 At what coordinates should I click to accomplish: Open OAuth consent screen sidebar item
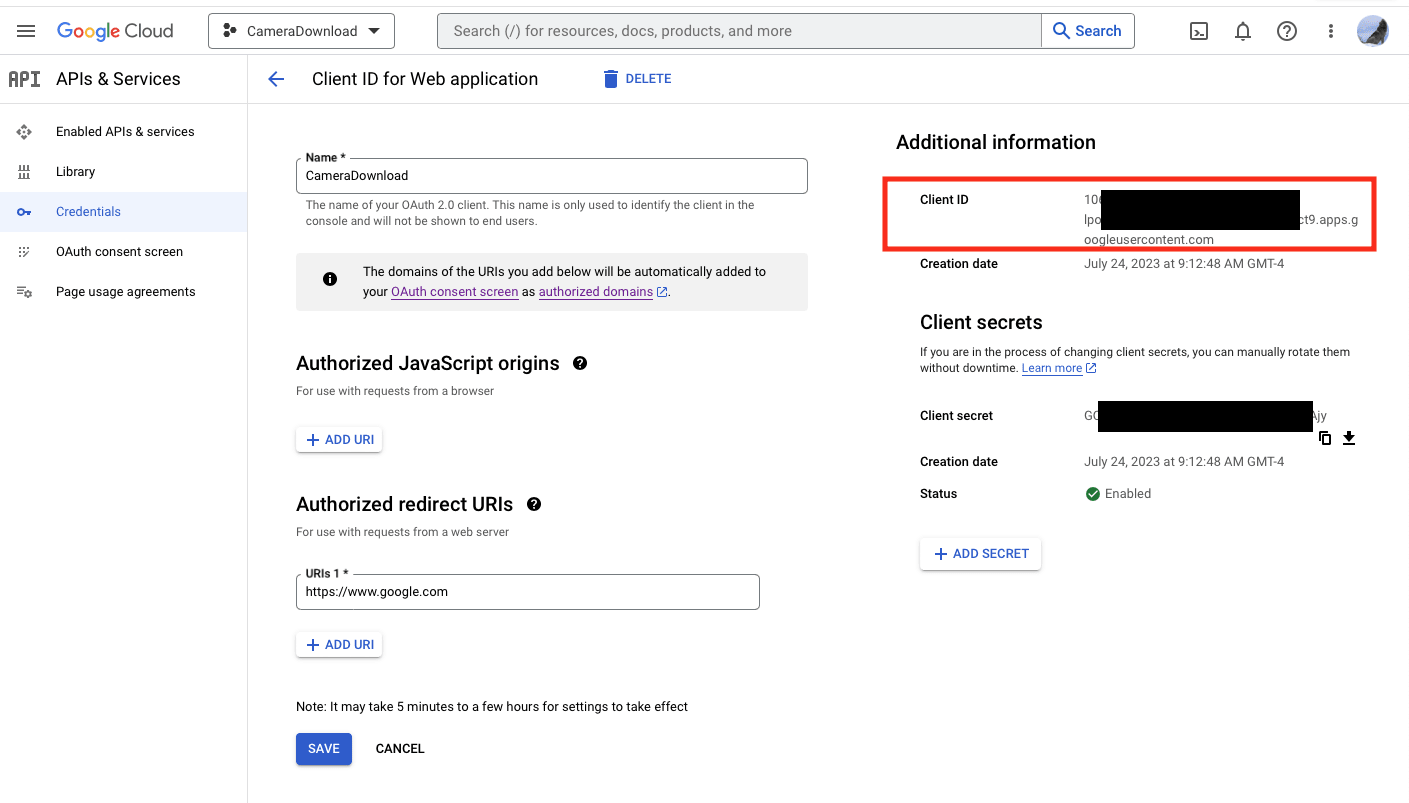pyautogui.click(x=119, y=252)
